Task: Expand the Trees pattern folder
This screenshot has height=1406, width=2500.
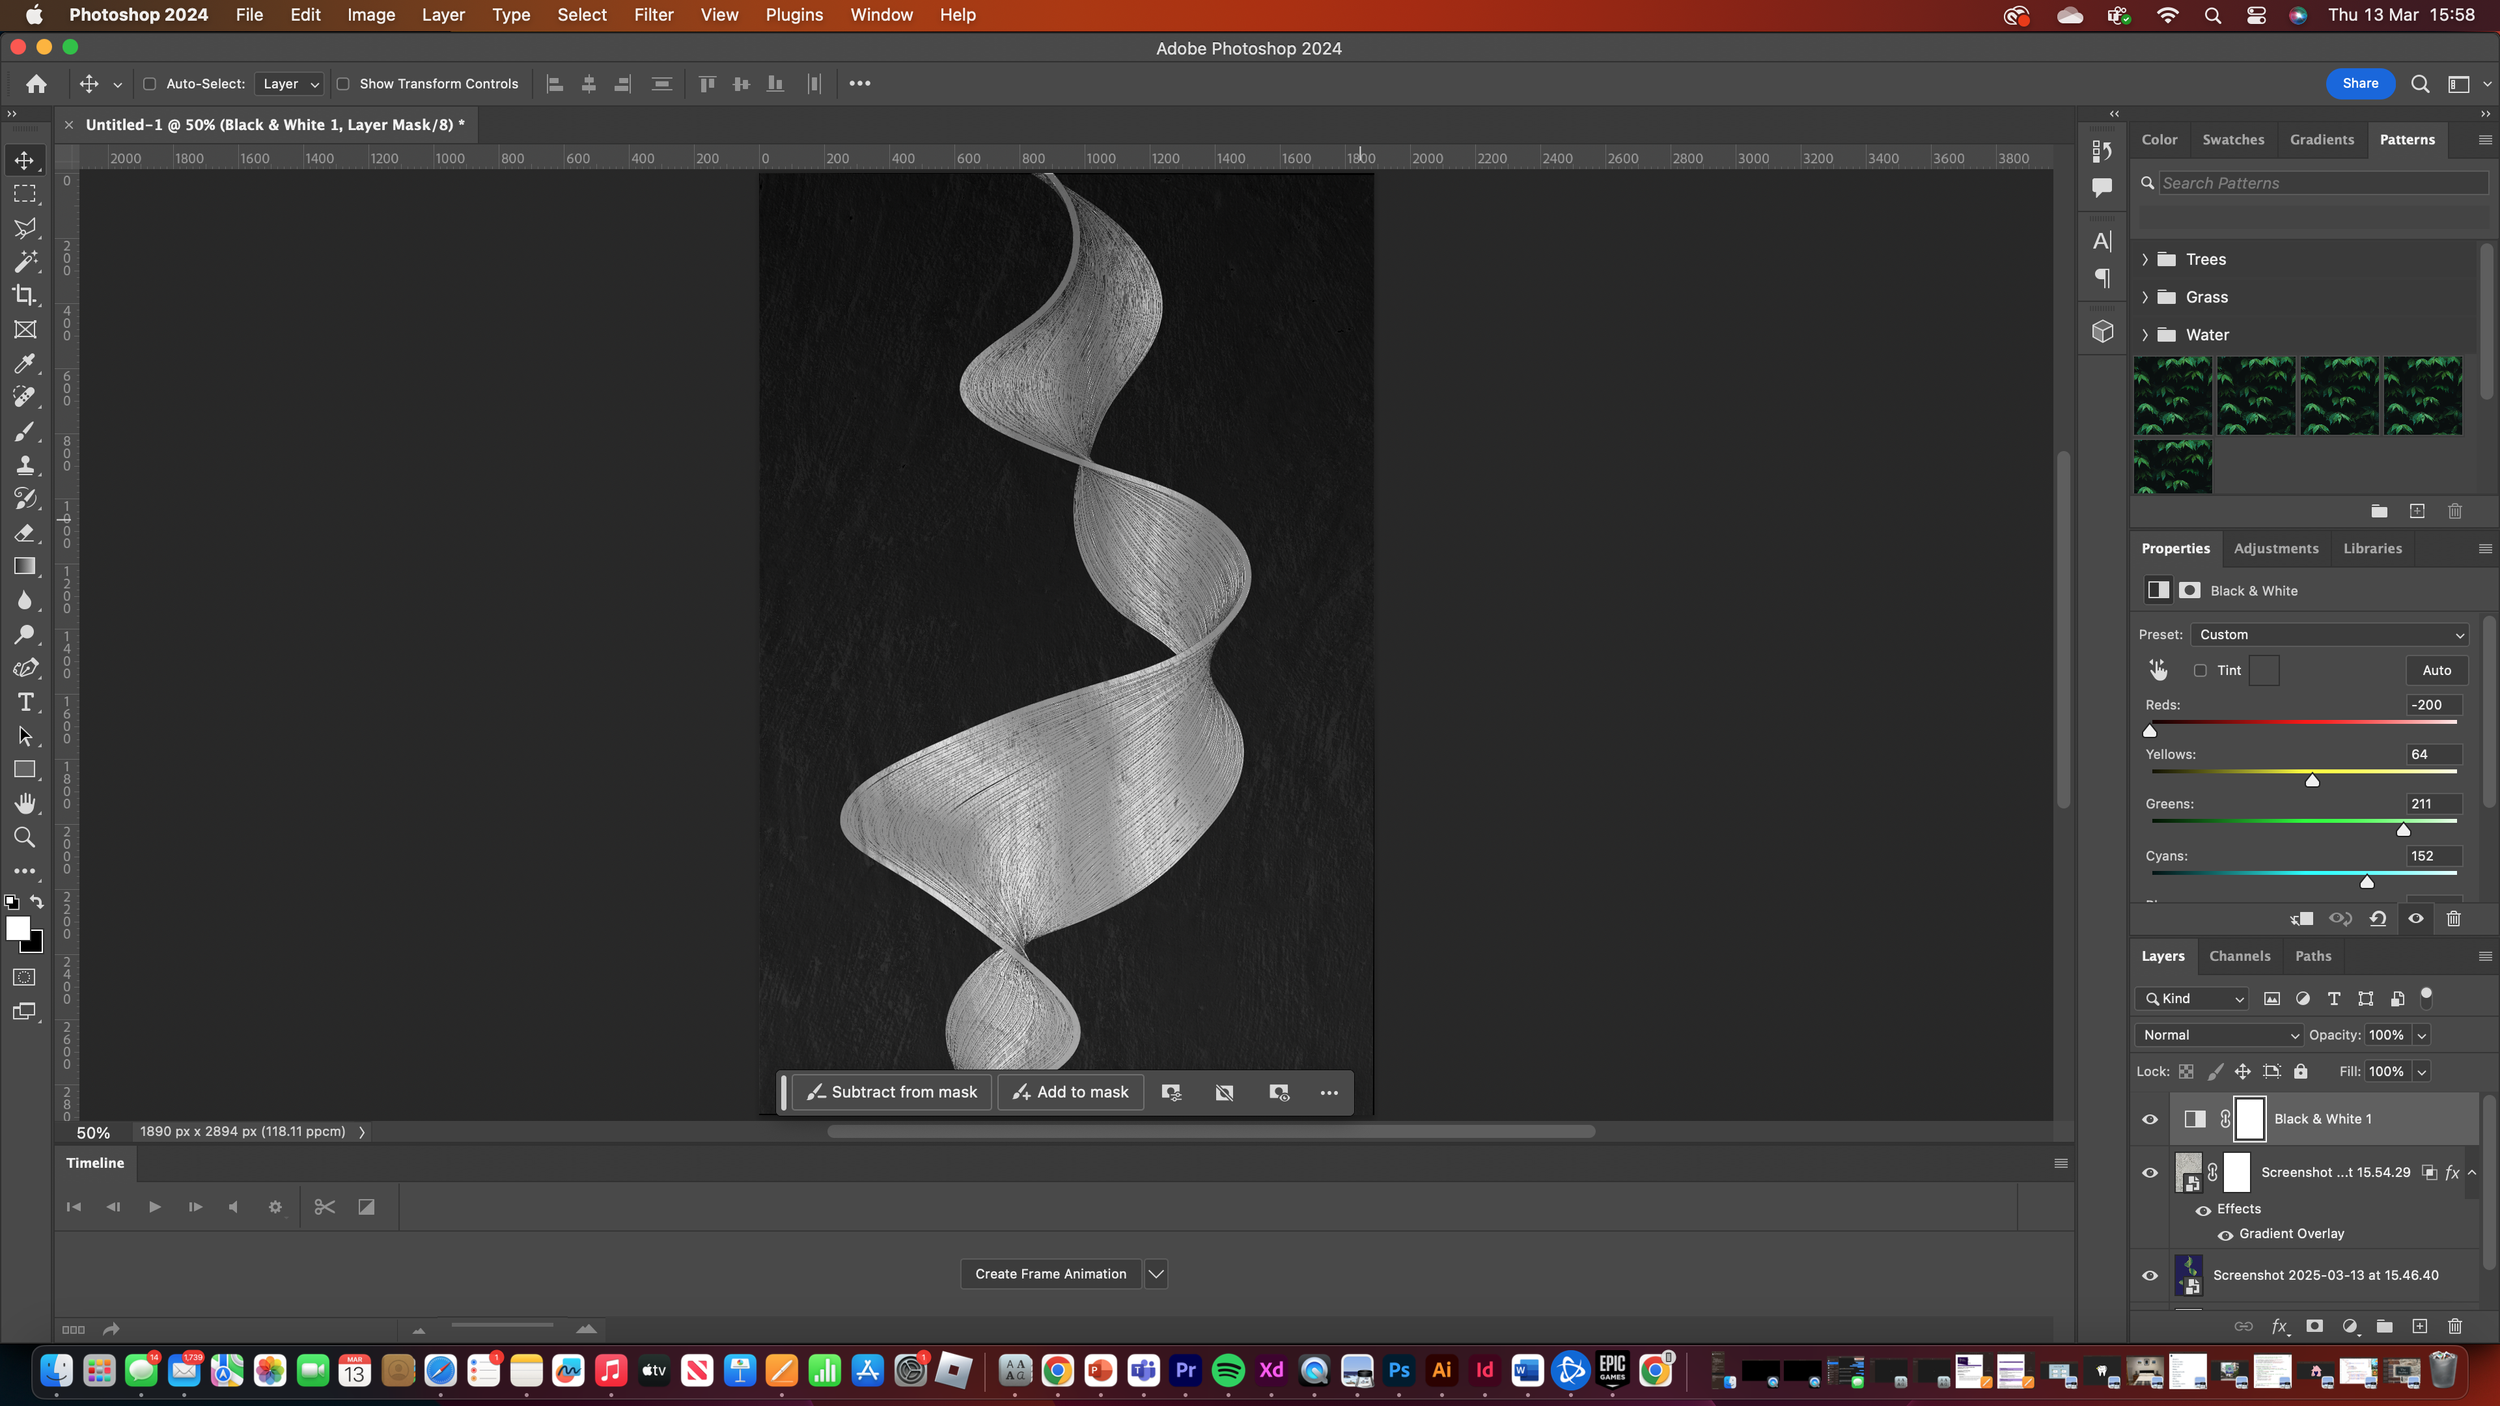Action: (x=2144, y=260)
